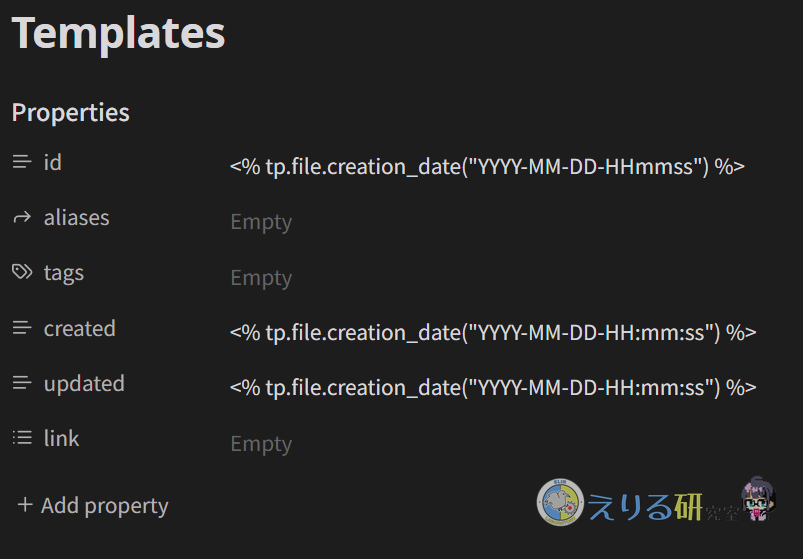Collapse the Properties section heading

coord(70,112)
